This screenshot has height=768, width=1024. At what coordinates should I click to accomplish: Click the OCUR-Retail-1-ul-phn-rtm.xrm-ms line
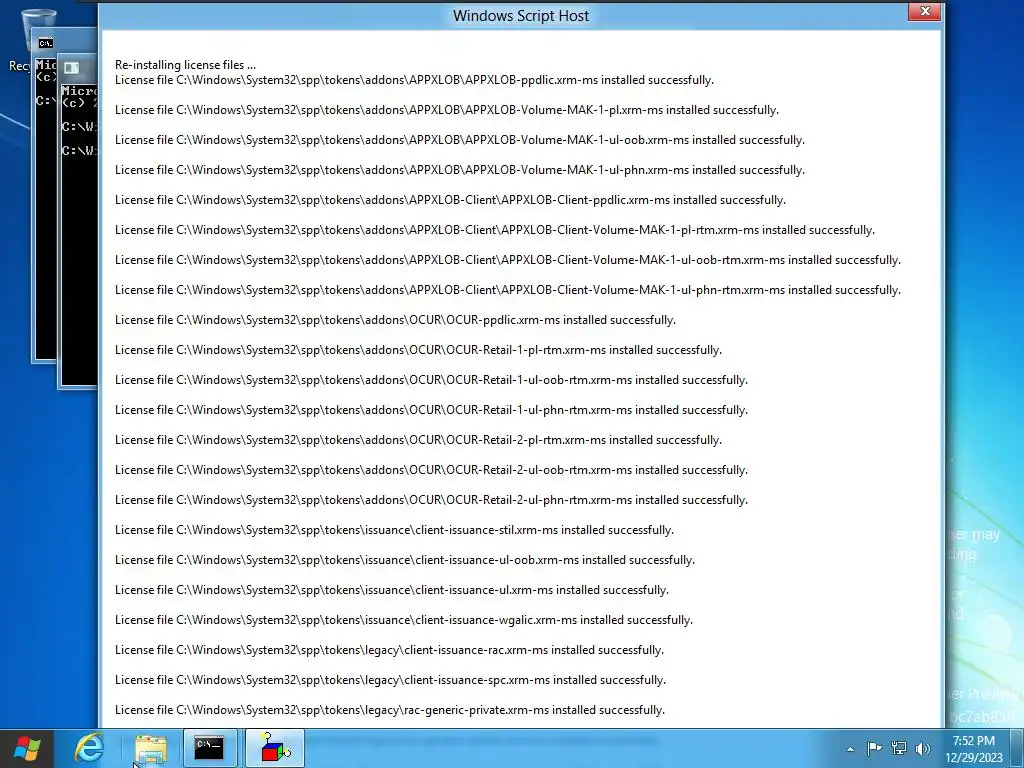pyautogui.click(x=431, y=410)
